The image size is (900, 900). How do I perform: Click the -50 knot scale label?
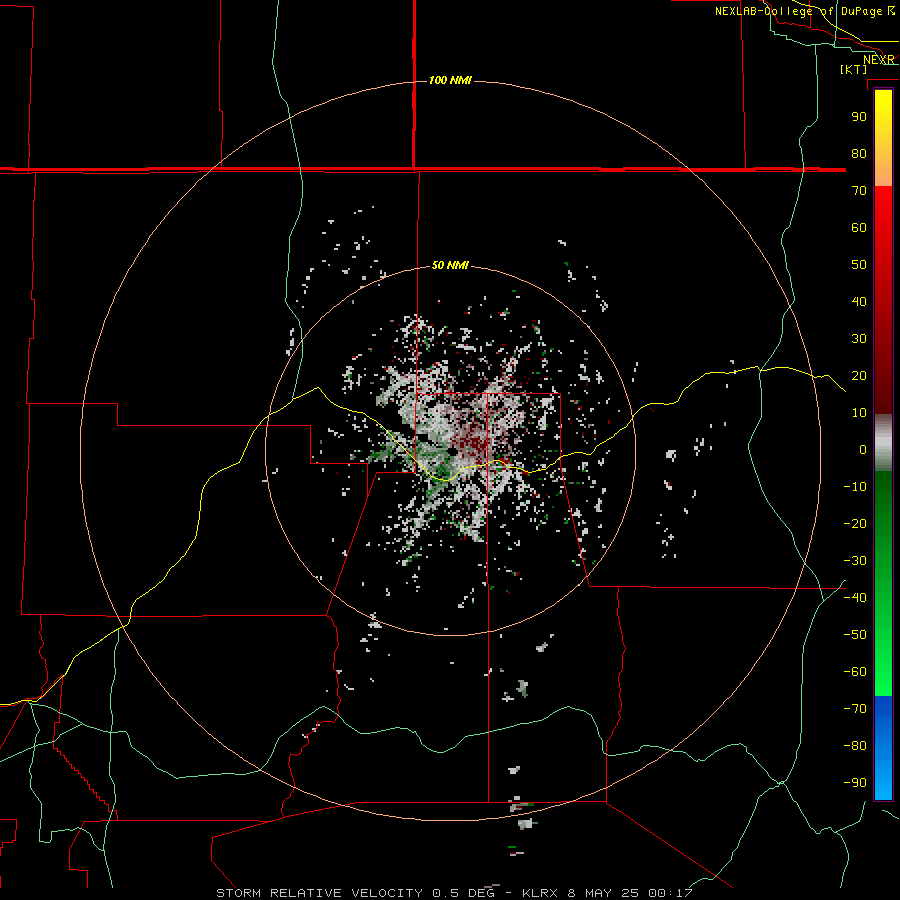[855, 635]
